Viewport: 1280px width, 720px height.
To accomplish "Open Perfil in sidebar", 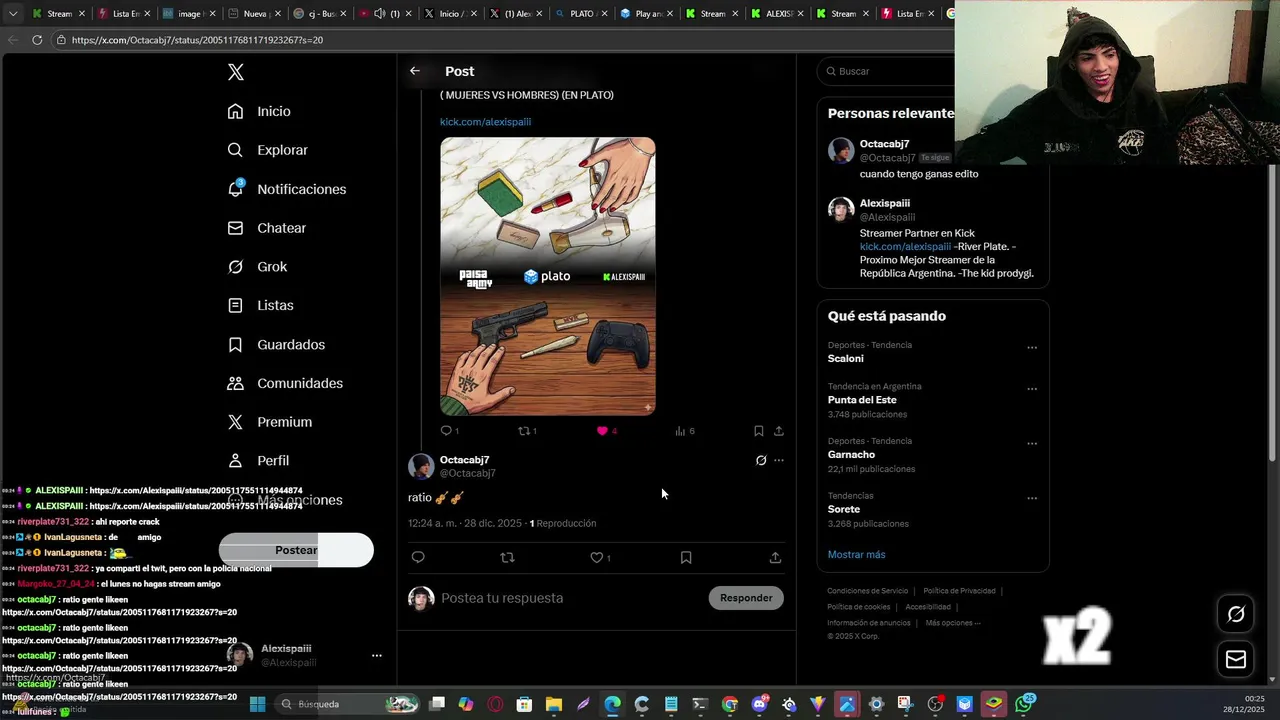I will [x=258, y=461].
